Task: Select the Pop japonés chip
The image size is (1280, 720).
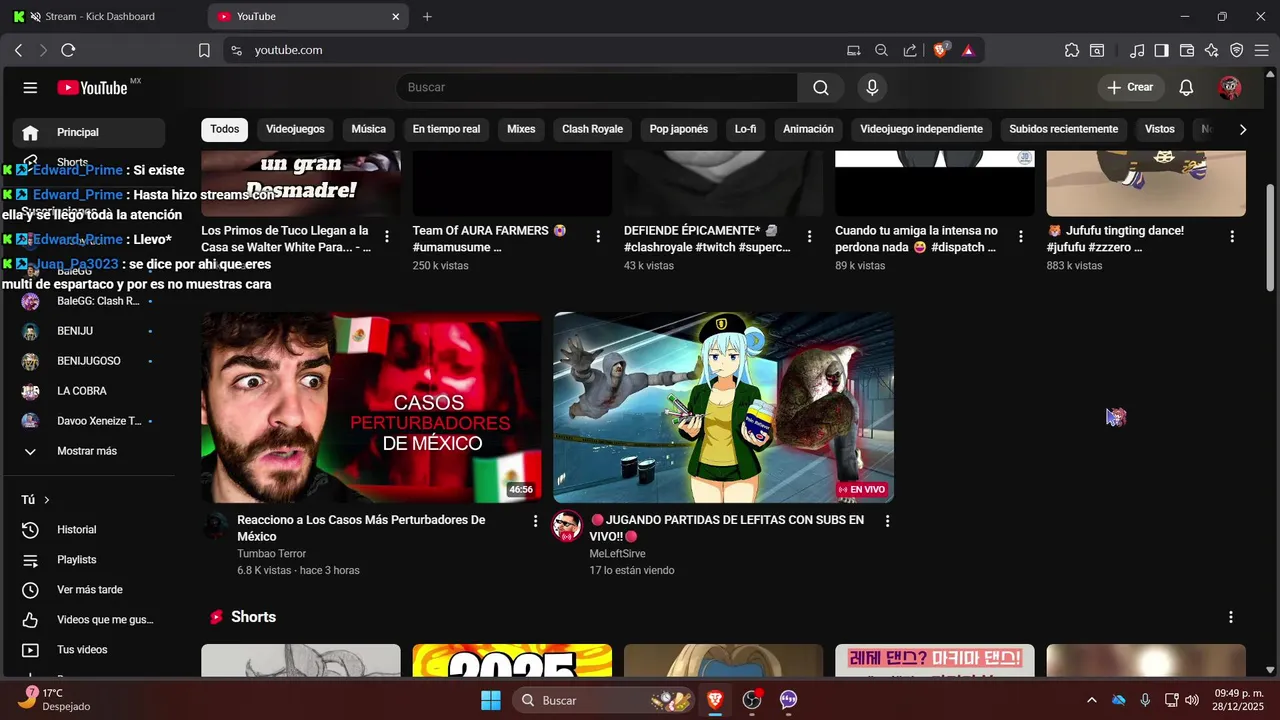Action: (679, 129)
